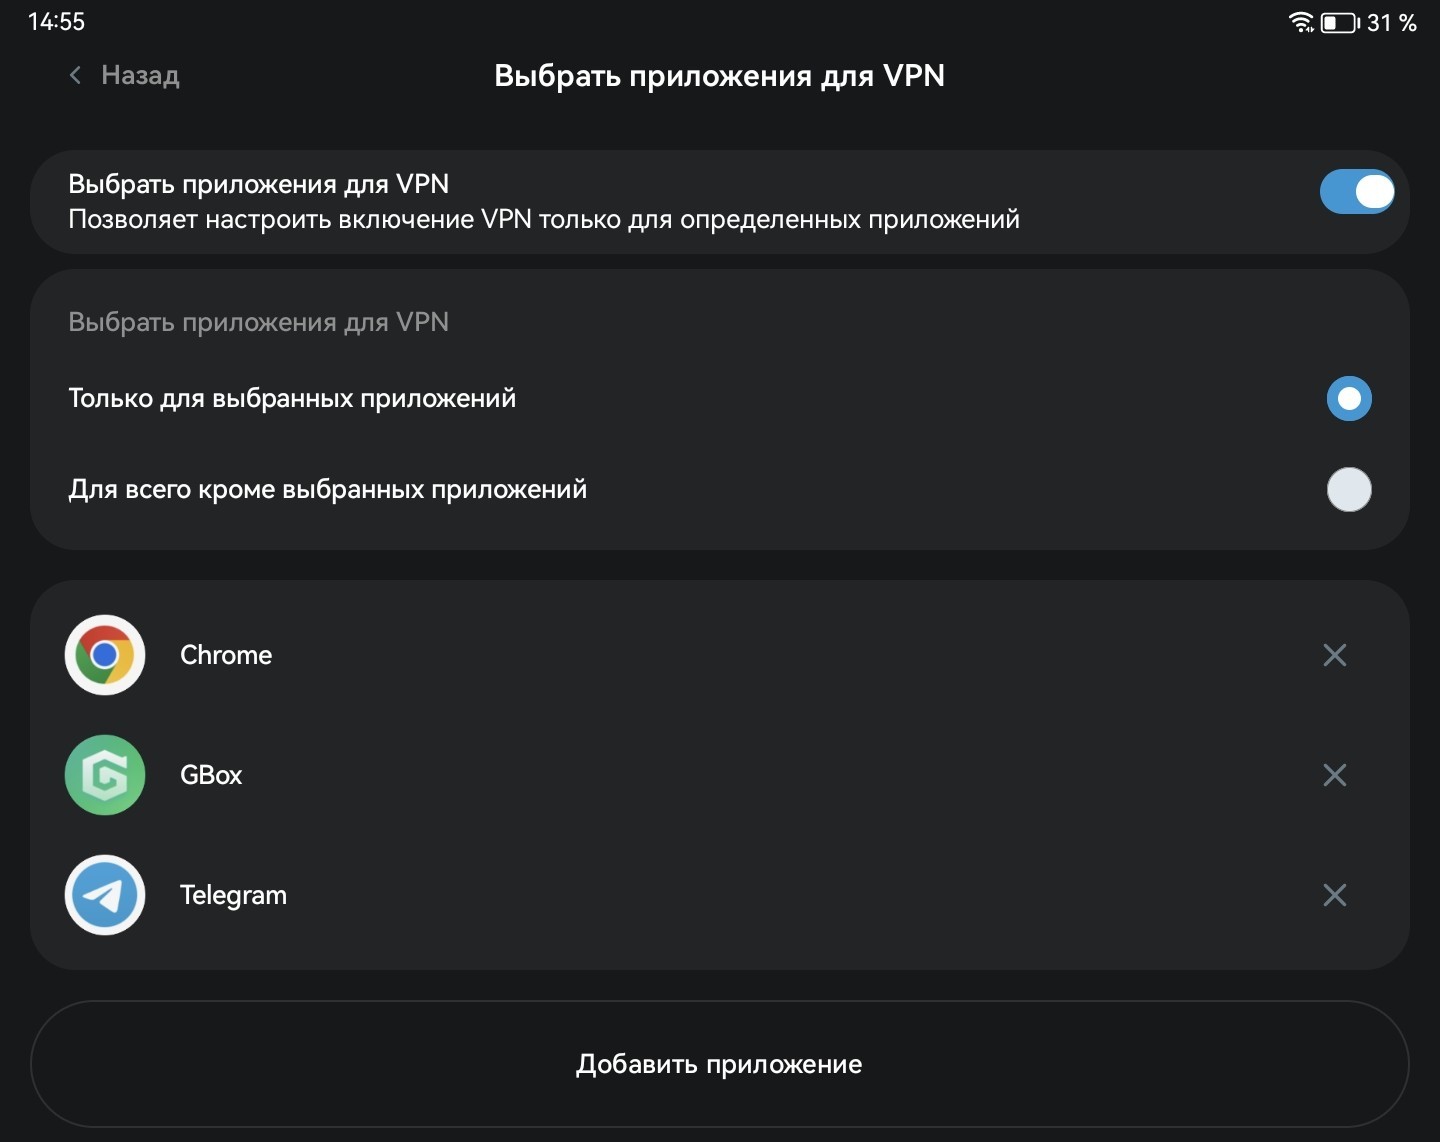1440x1142 pixels.
Task: Select 'Для всего кроме выбранных приложений' radio
Action: [x=1349, y=490]
